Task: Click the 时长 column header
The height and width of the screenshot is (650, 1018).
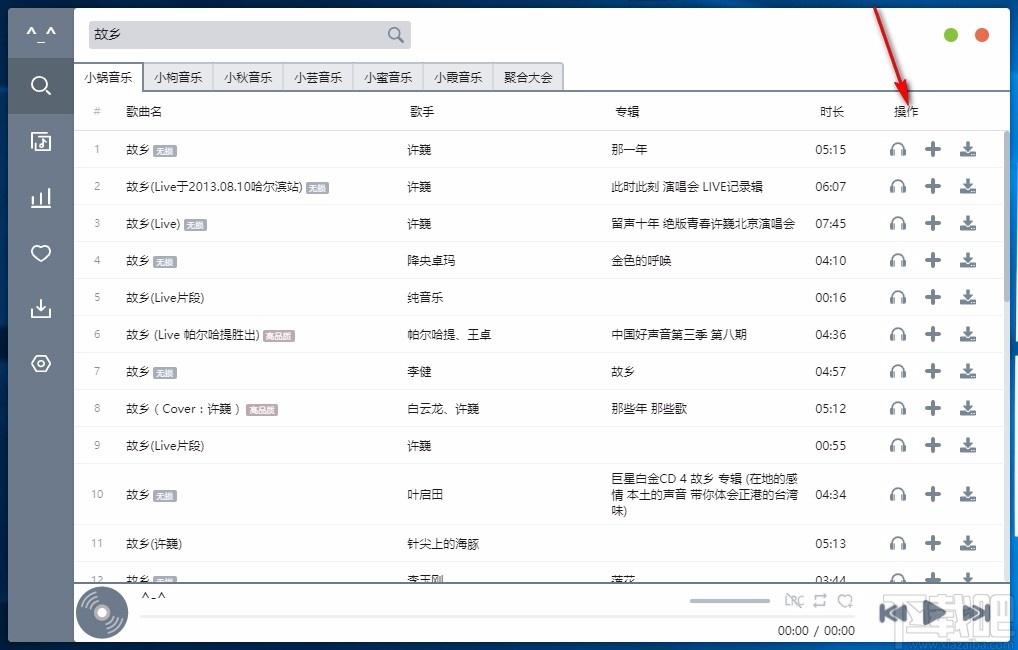Action: pos(832,112)
